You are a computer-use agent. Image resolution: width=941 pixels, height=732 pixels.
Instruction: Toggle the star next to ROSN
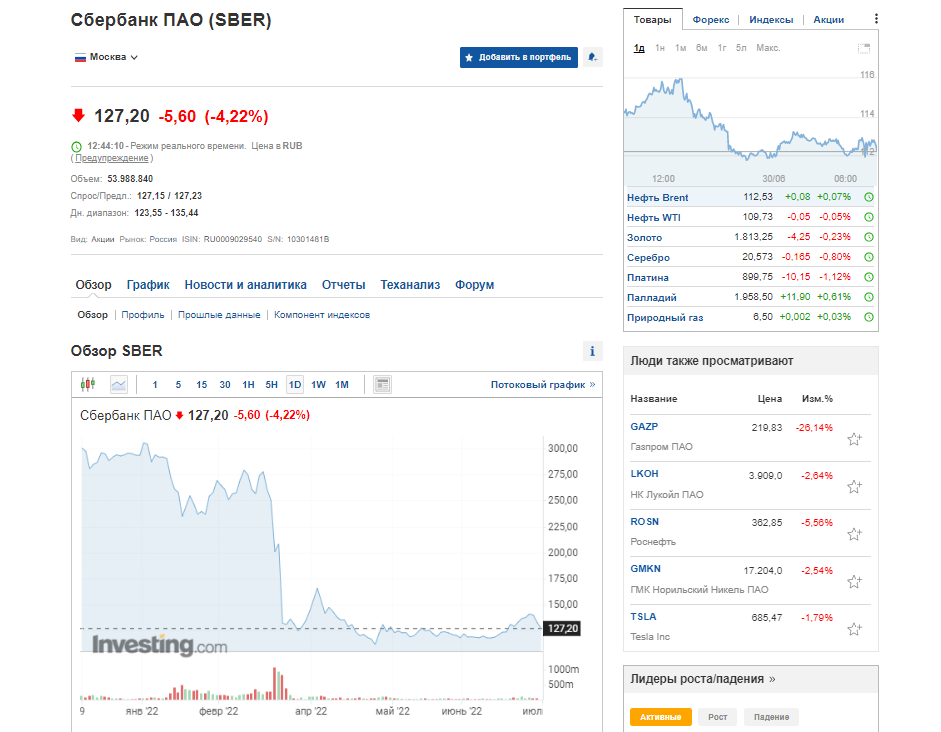(x=854, y=534)
